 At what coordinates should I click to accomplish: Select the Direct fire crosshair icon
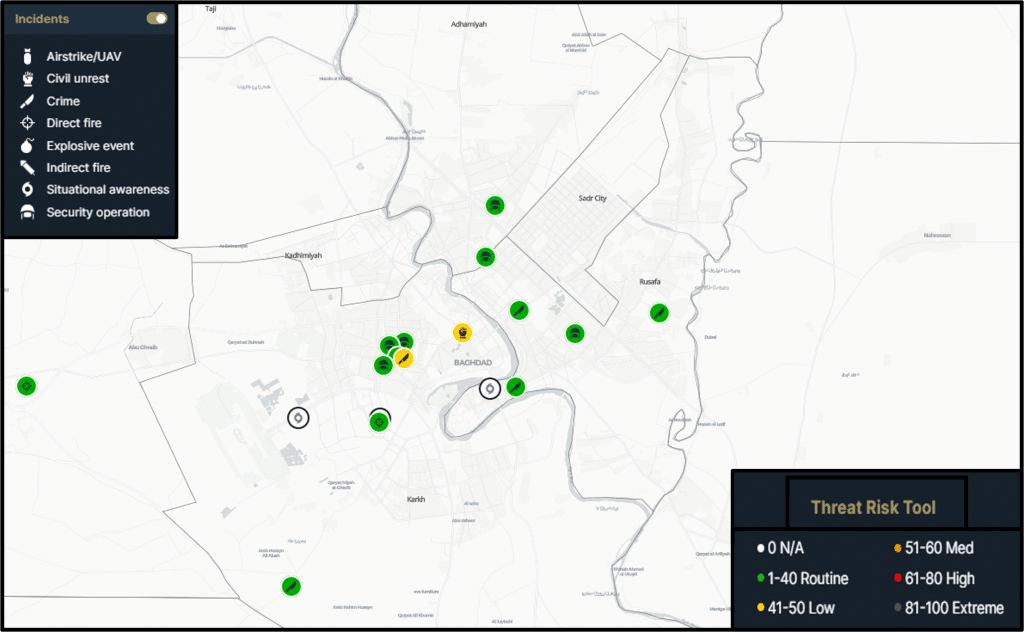pos(28,123)
